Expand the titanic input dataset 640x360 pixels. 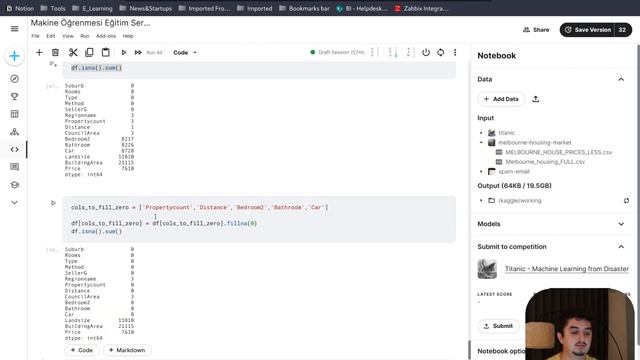click(x=481, y=133)
